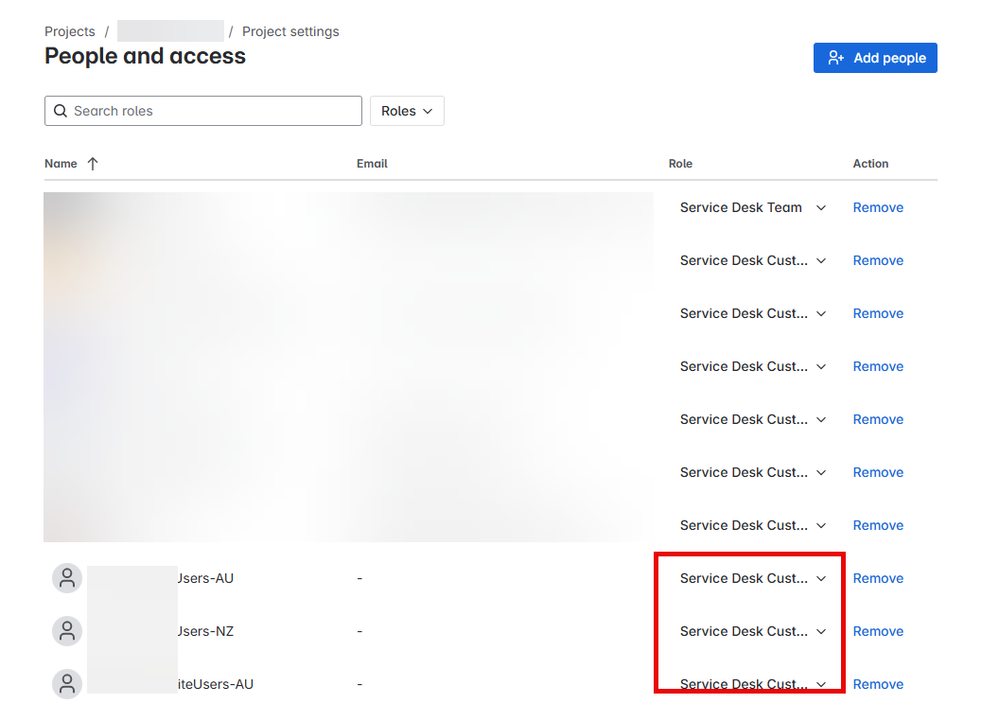The width and height of the screenshot is (999, 706).
Task: Click the Users-AU avatar icon
Action: (x=67, y=579)
